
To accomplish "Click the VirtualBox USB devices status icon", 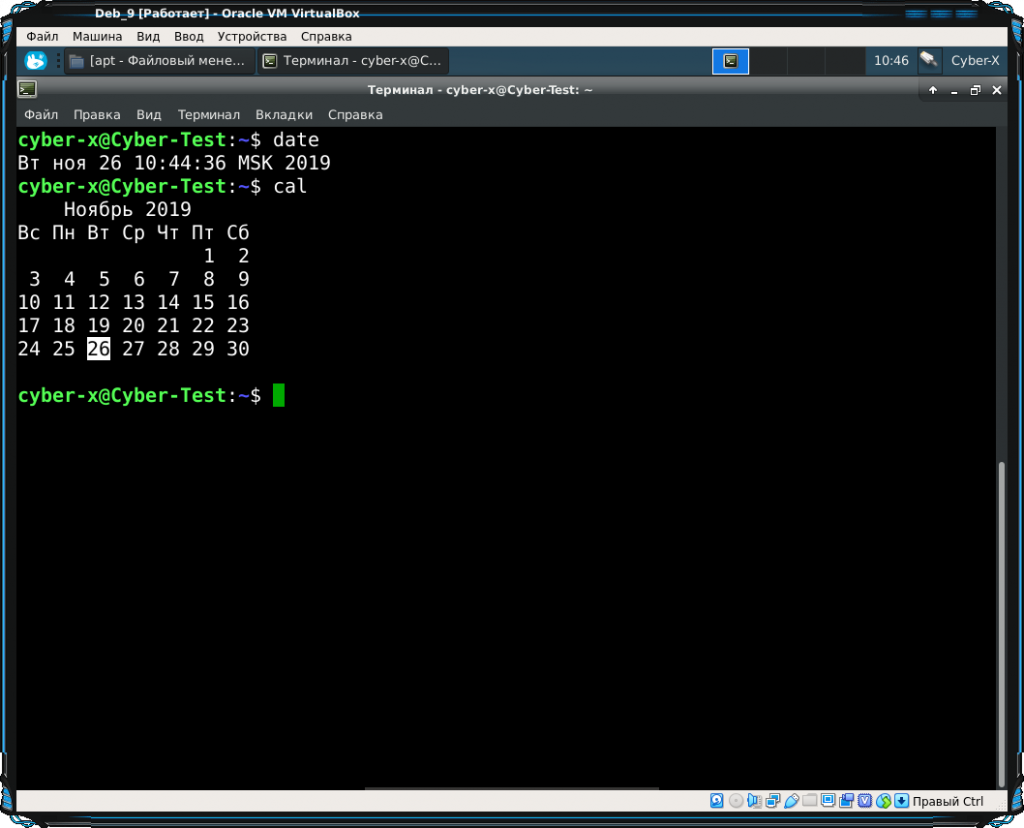I will pyautogui.click(x=792, y=801).
